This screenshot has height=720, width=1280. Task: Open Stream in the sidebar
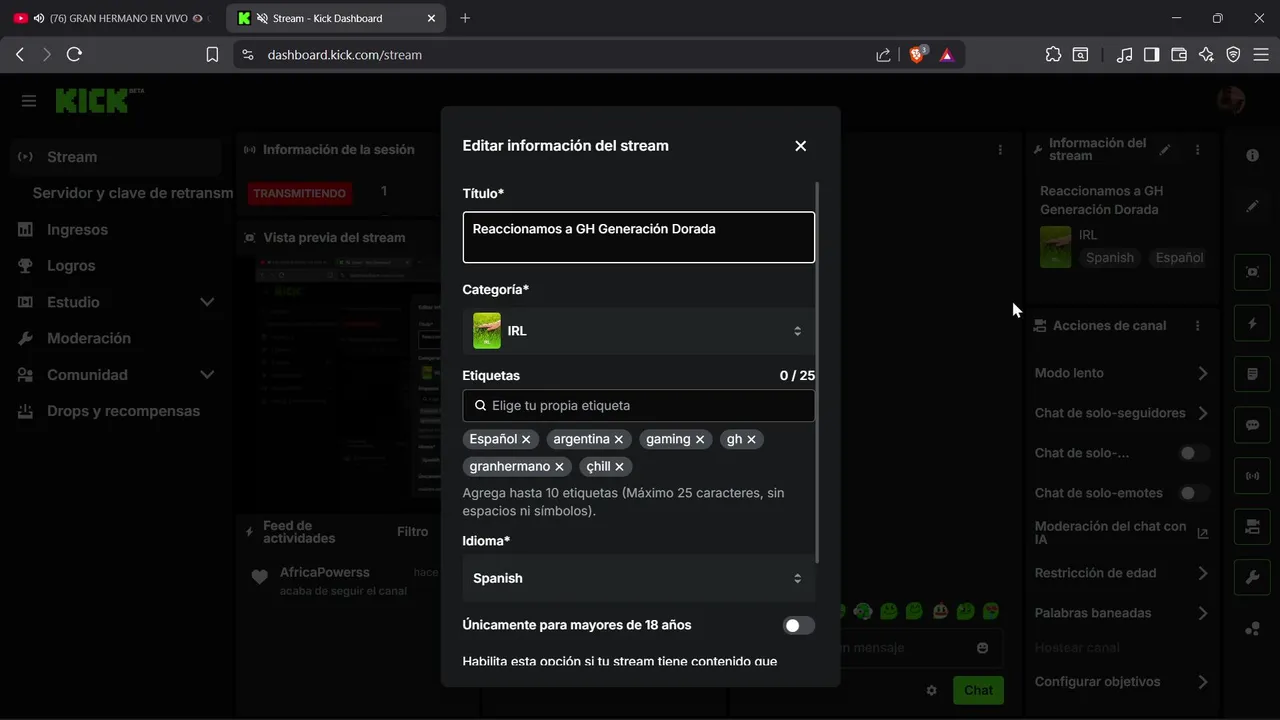[116, 157]
